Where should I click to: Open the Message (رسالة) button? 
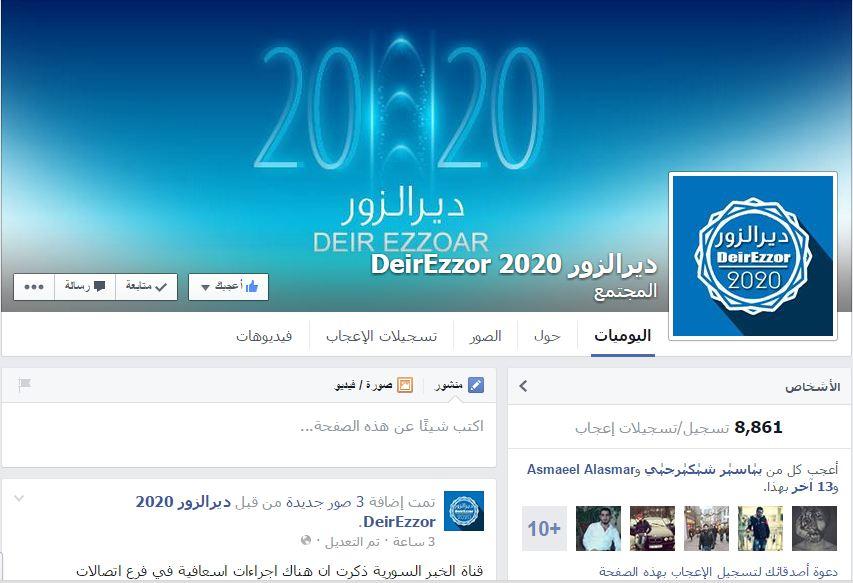click(x=85, y=287)
